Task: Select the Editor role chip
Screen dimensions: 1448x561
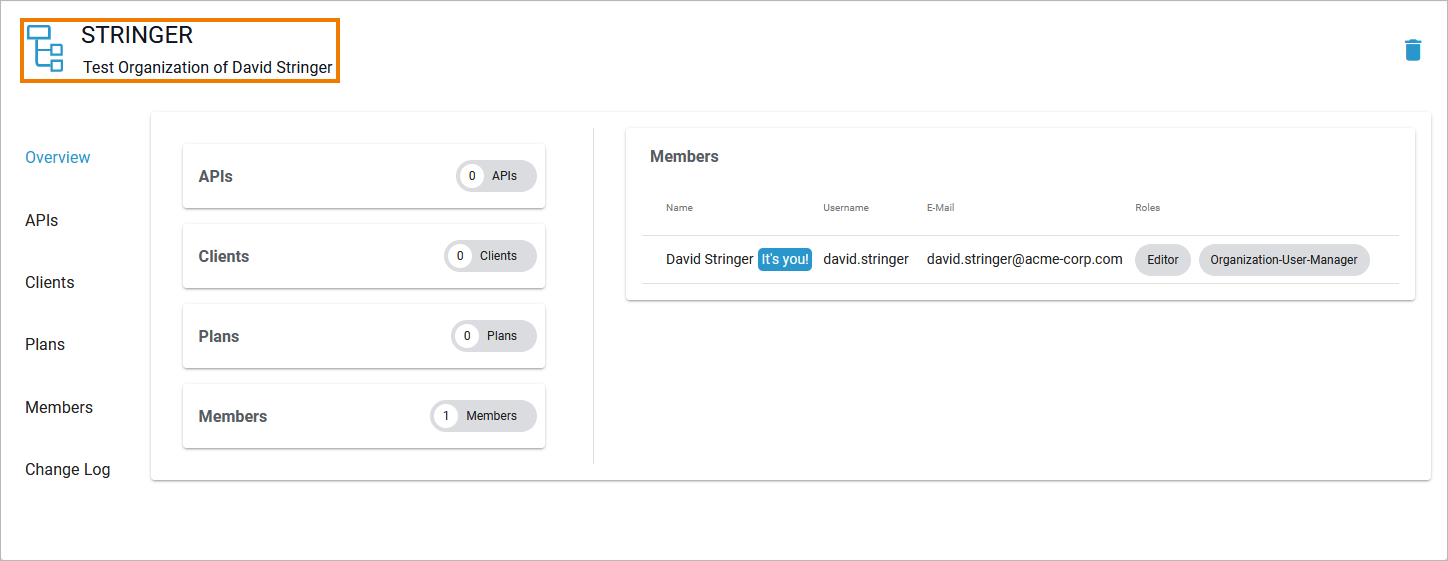Action: pyautogui.click(x=1162, y=260)
